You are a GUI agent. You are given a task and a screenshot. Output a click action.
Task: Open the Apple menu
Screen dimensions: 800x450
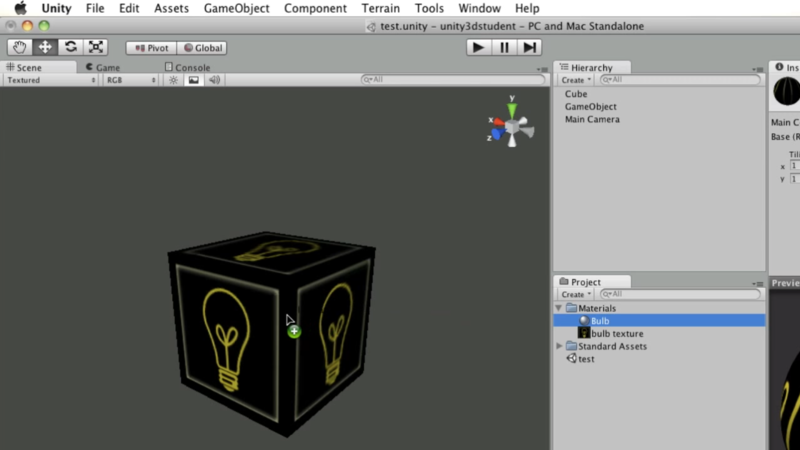[x=20, y=8]
